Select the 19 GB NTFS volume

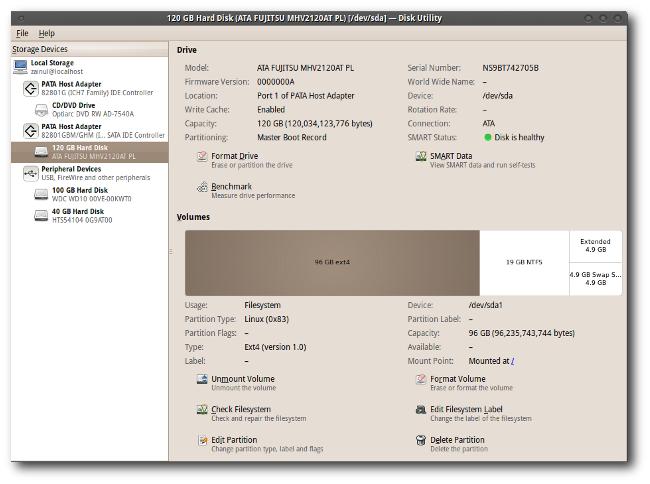coord(523,262)
